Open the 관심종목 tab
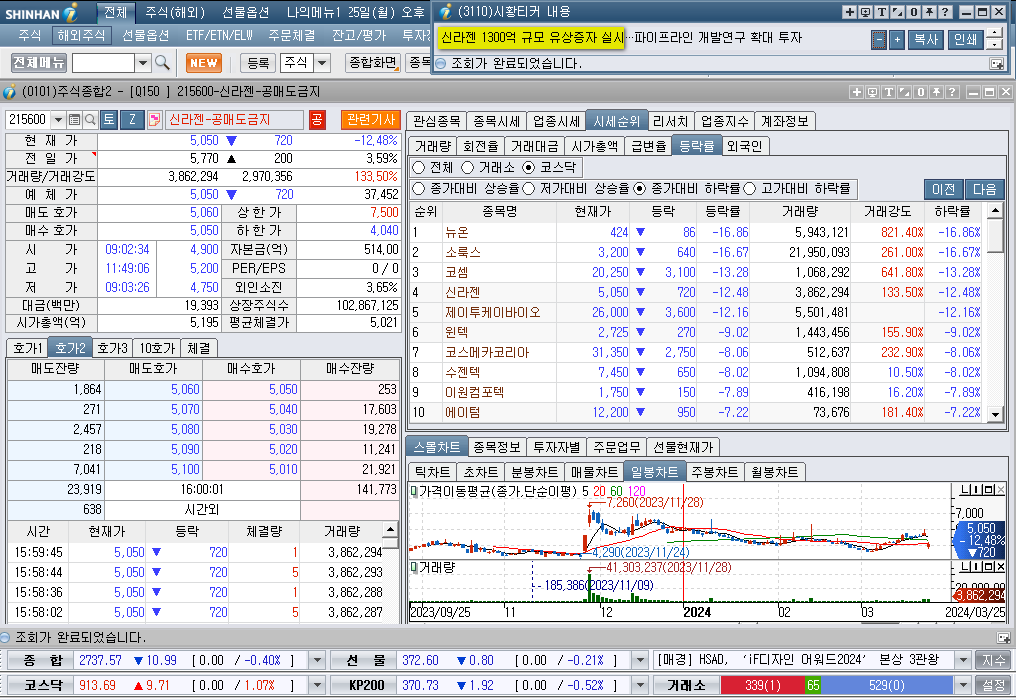 point(436,121)
